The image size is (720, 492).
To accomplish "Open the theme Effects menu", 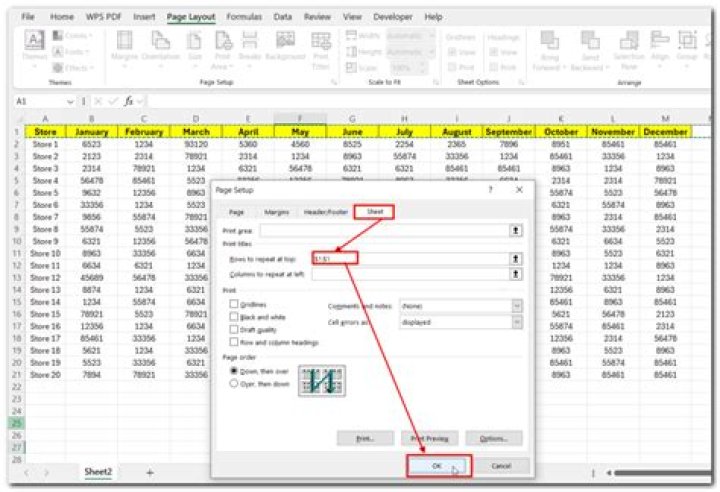I will click(x=73, y=68).
